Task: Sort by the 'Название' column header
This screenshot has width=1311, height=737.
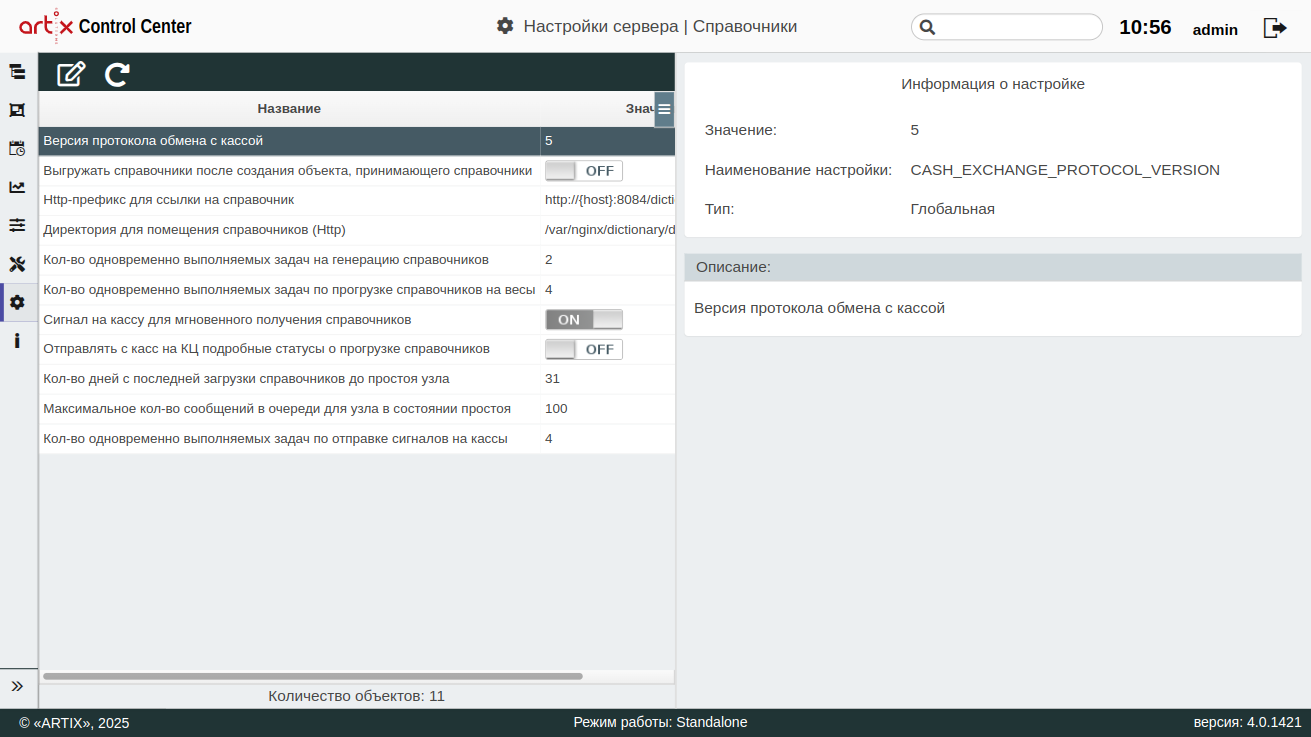Action: 289,109
